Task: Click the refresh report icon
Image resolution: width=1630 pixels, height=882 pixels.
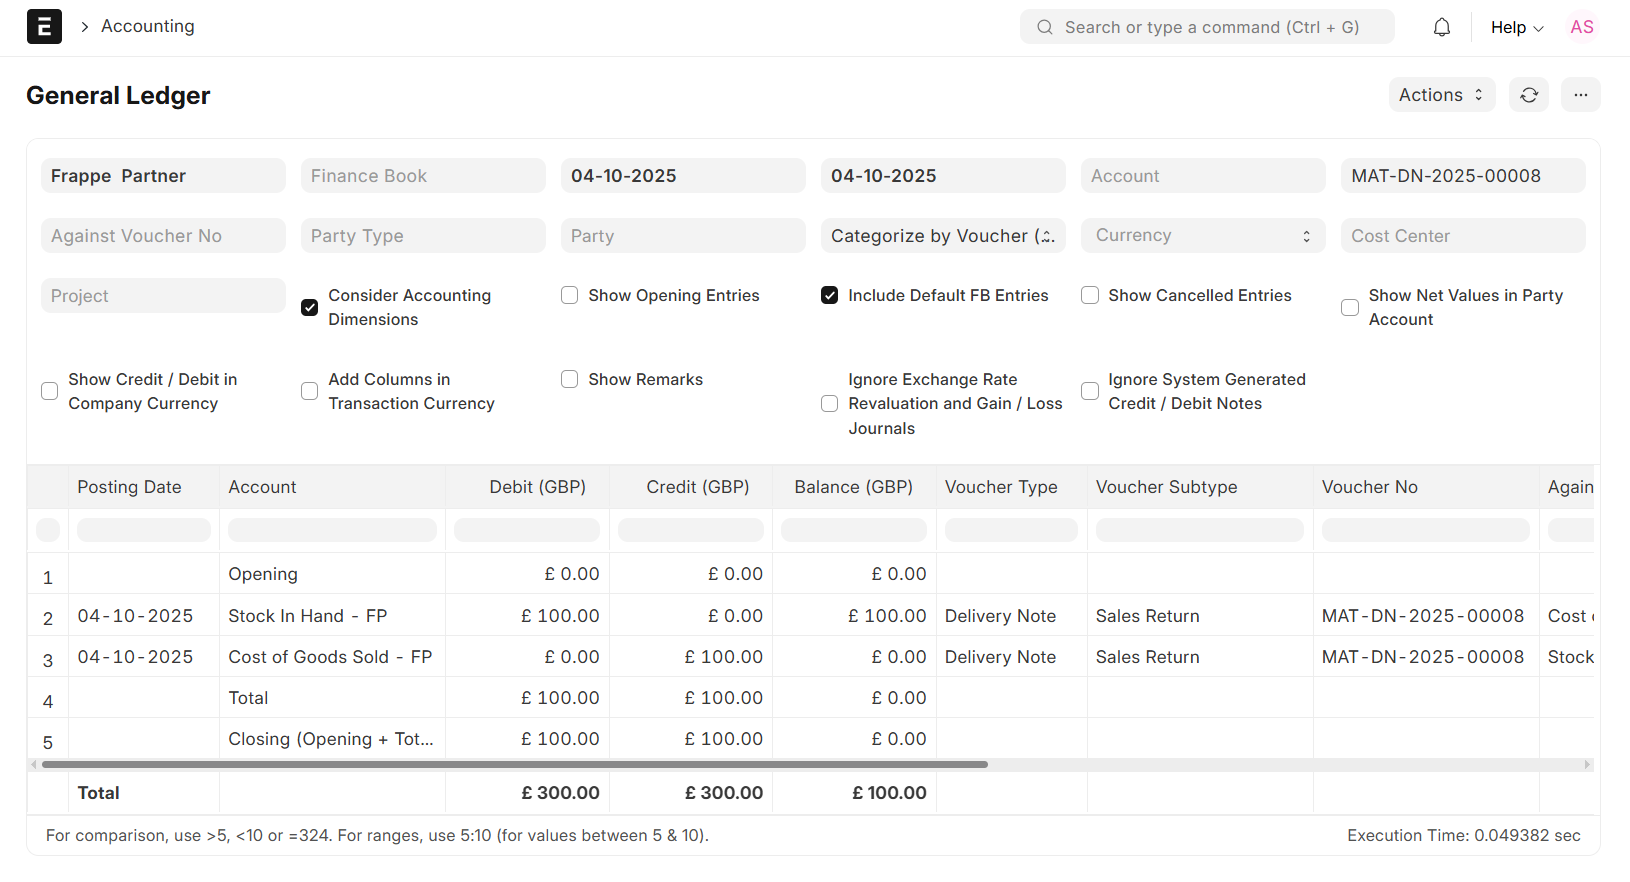Action: (1528, 95)
